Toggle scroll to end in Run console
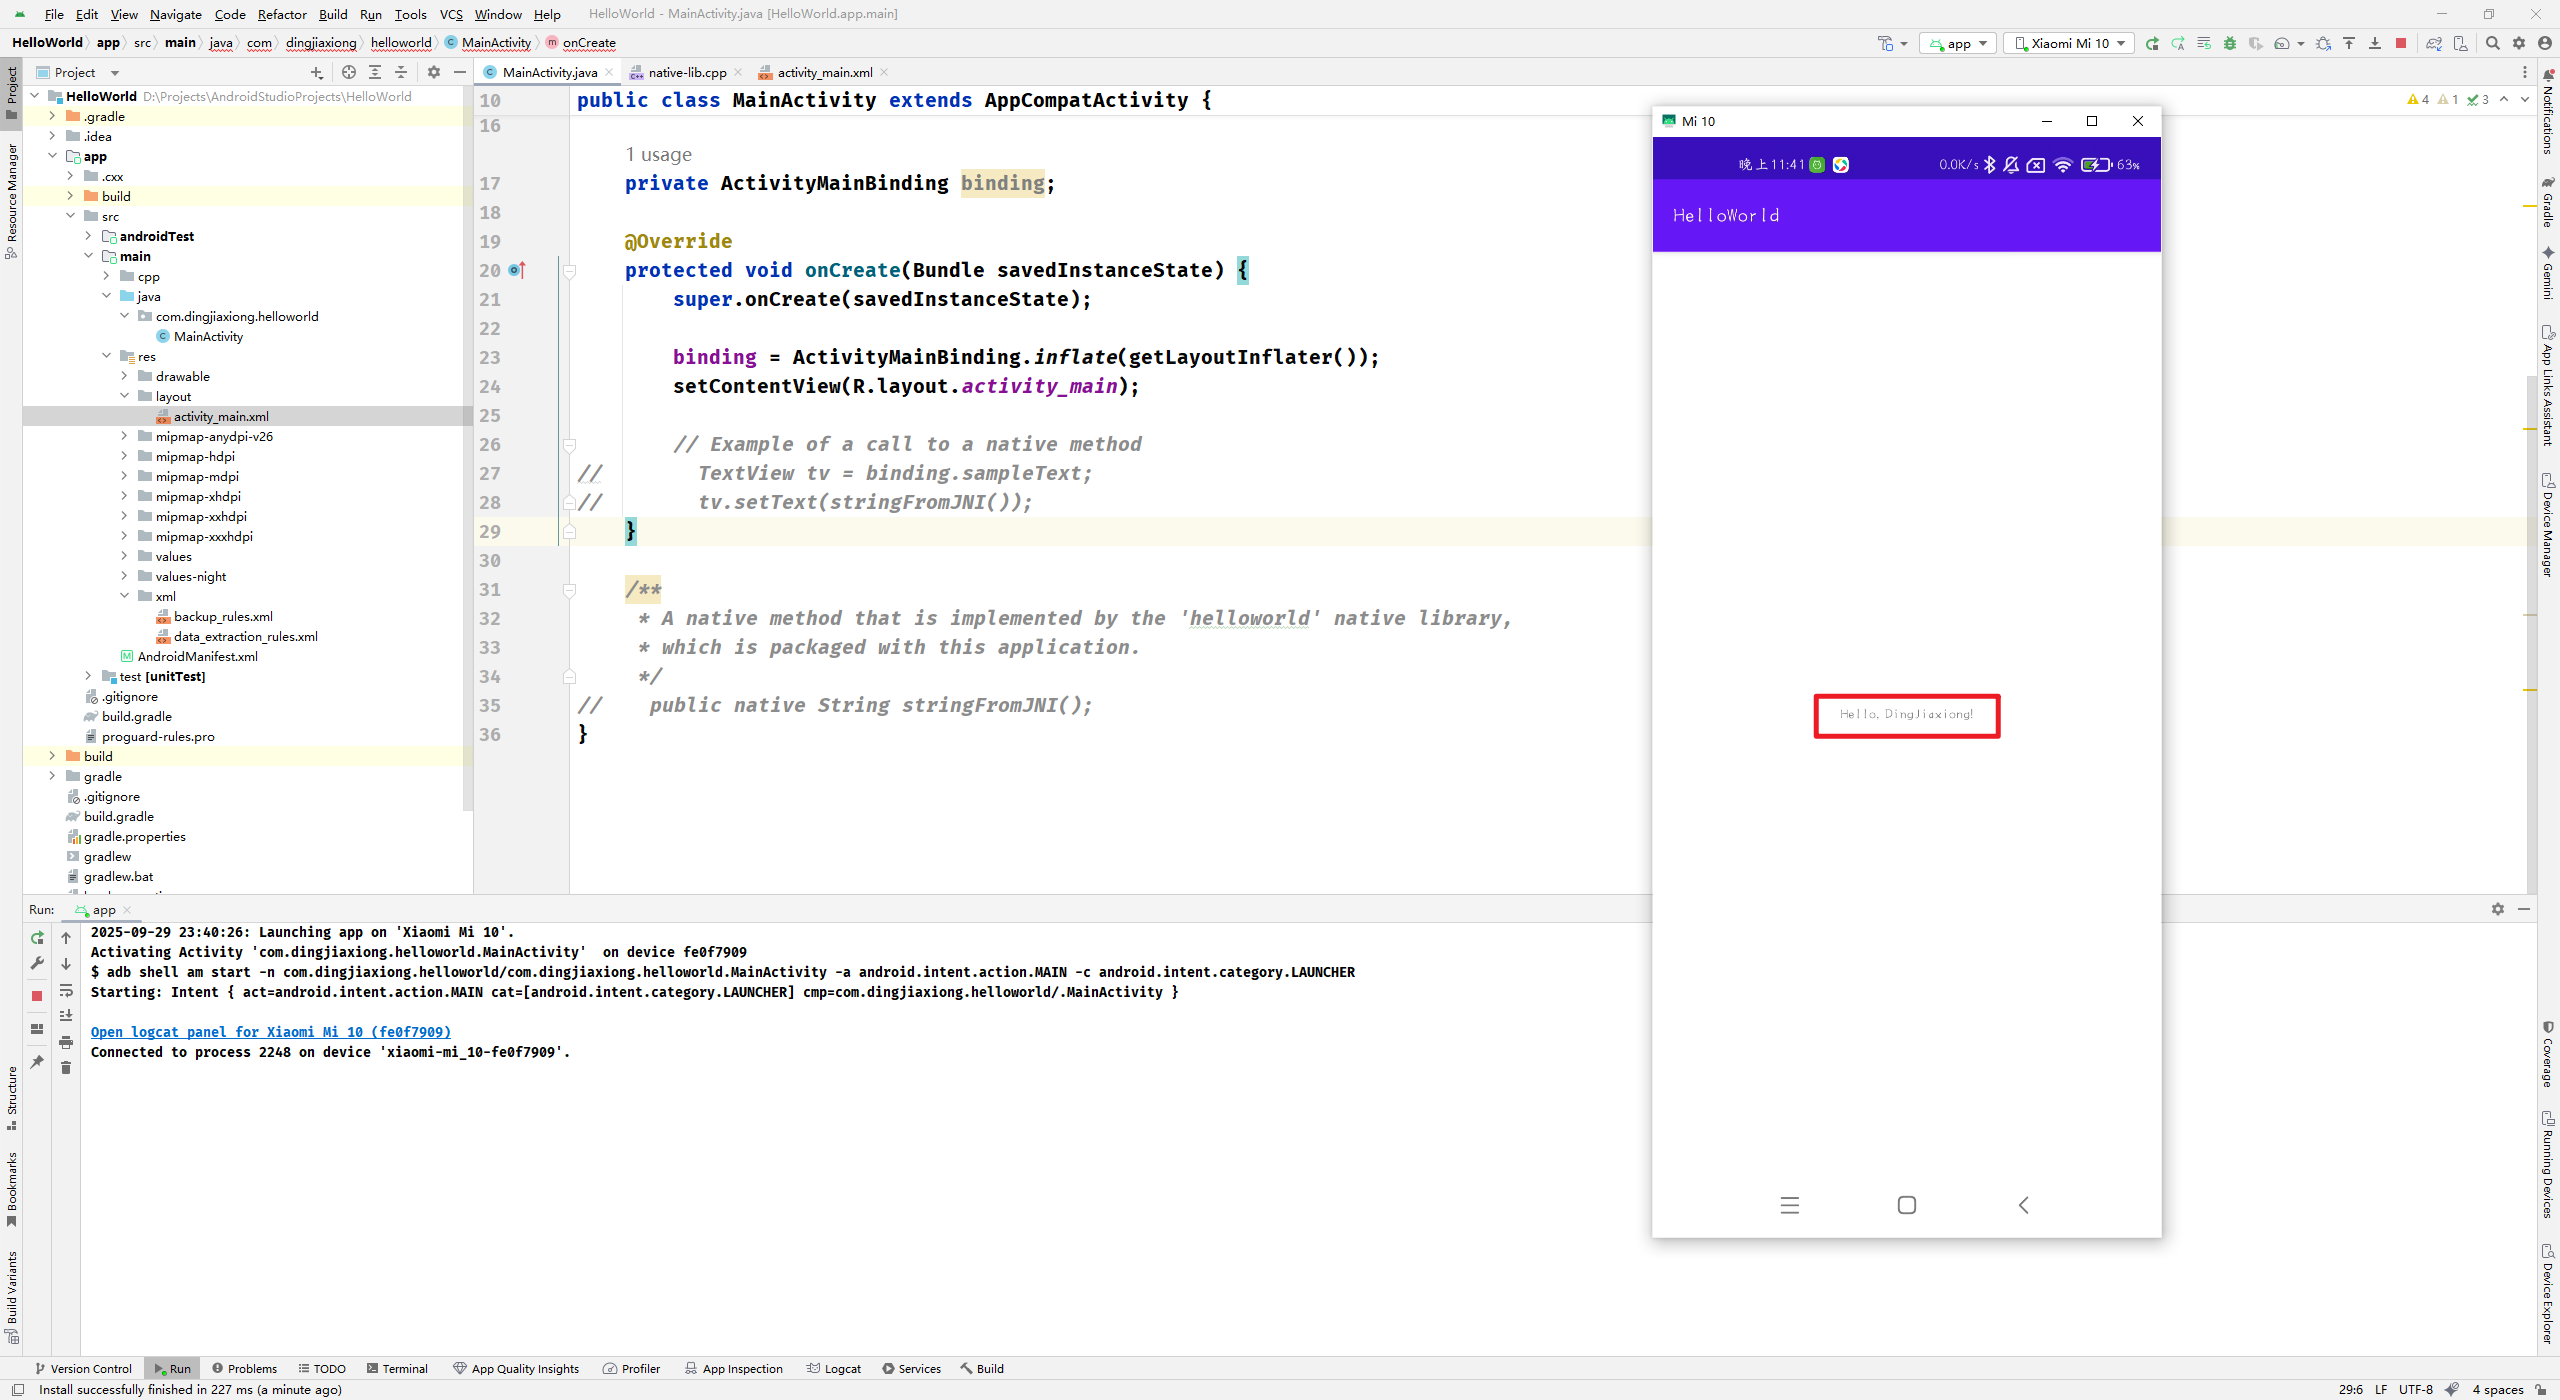The image size is (2560, 1400). [x=66, y=1016]
